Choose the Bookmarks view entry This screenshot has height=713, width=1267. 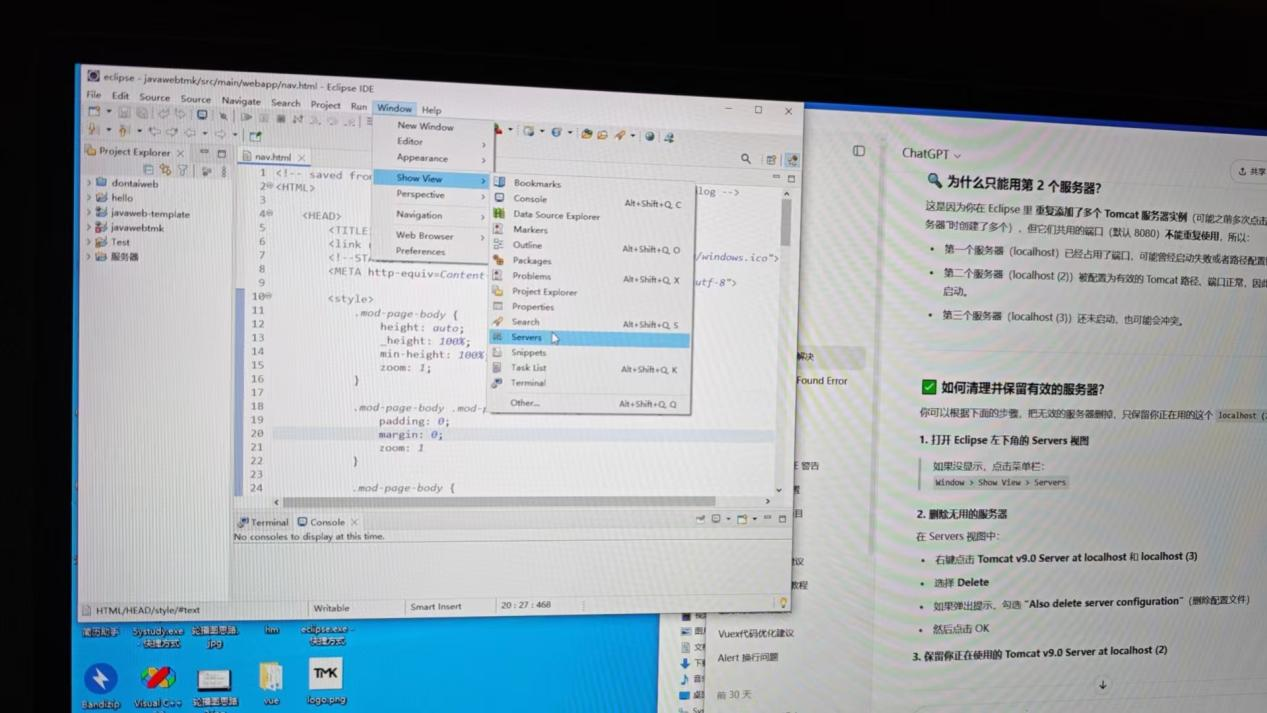point(537,184)
